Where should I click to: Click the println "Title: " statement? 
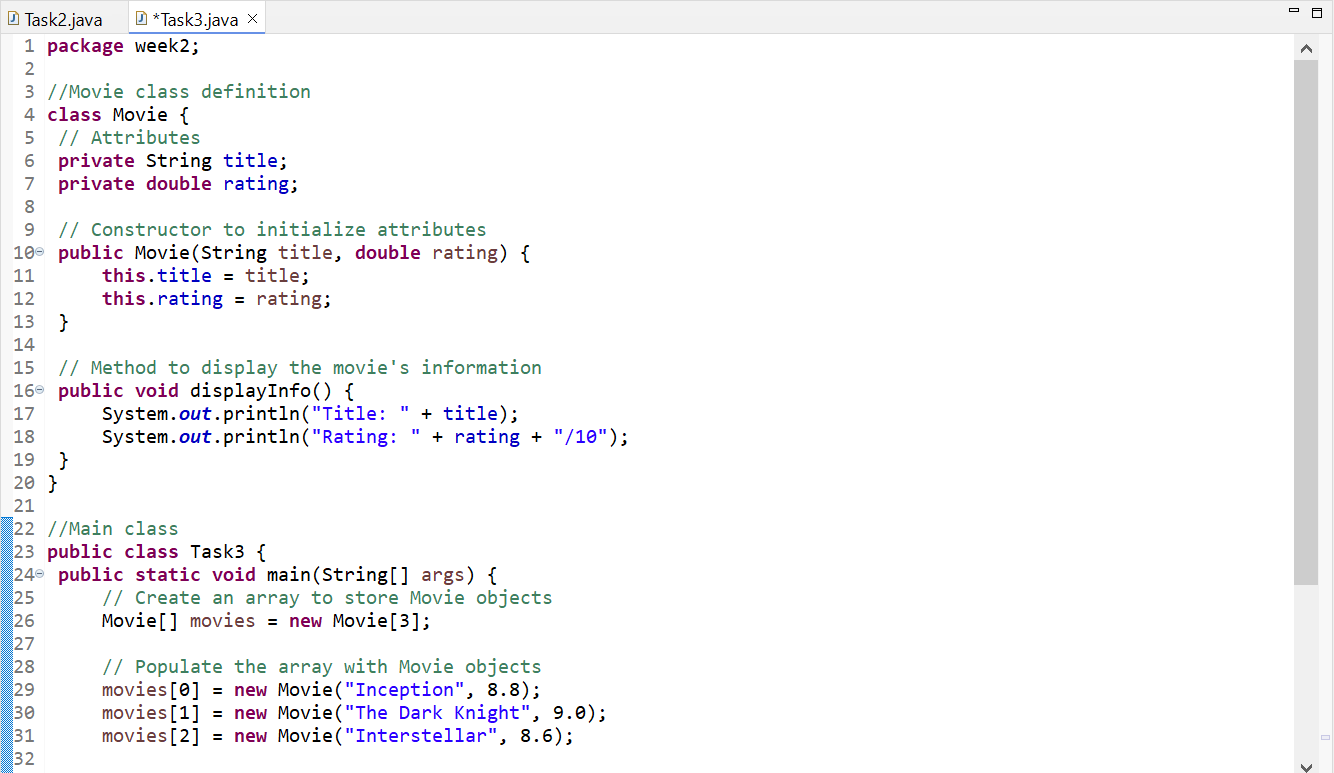[x=311, y=414]
